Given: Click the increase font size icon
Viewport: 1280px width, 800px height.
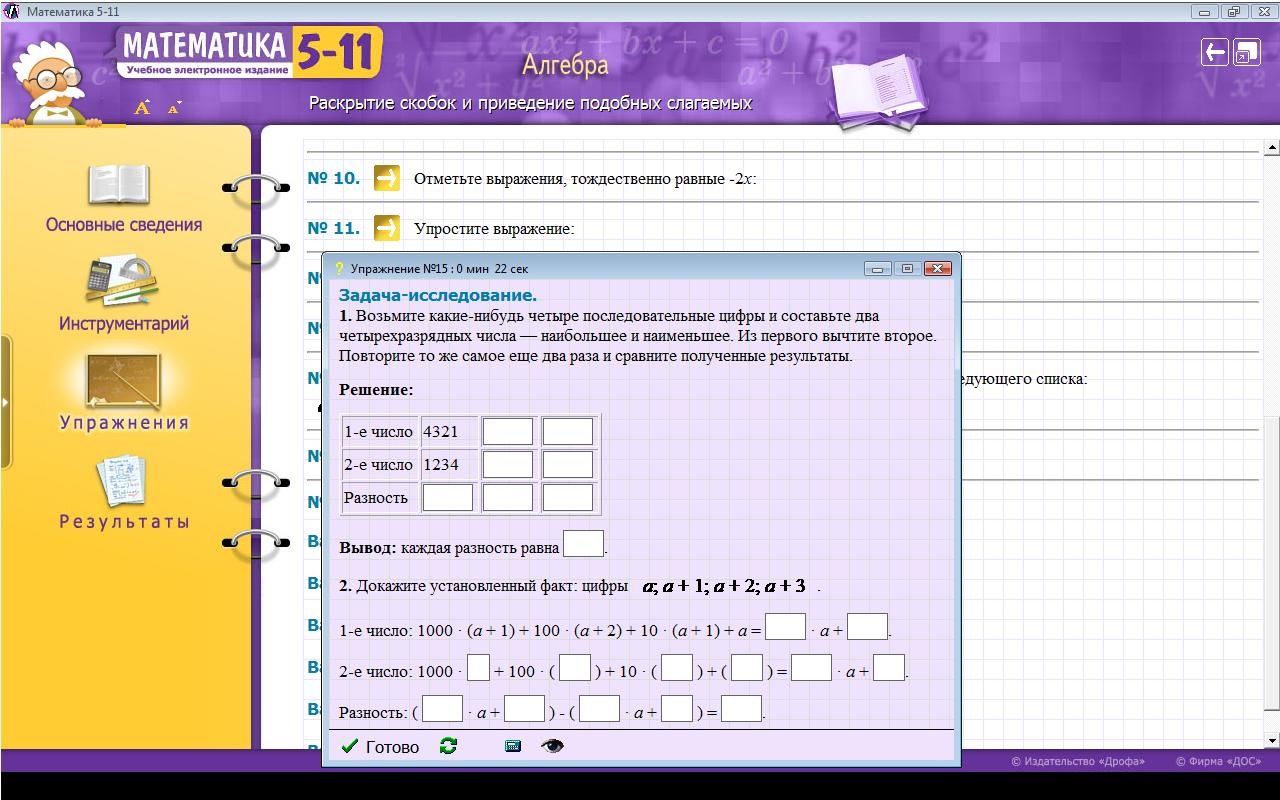Looking at the screenshot, I should click(142, 107).
